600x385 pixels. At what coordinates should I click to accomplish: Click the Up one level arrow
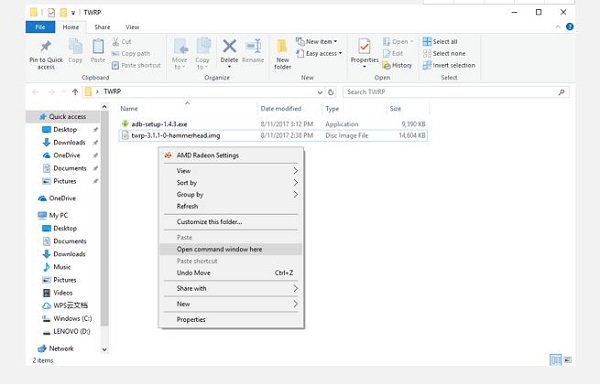pyautogui.click(x=75, y=92)
